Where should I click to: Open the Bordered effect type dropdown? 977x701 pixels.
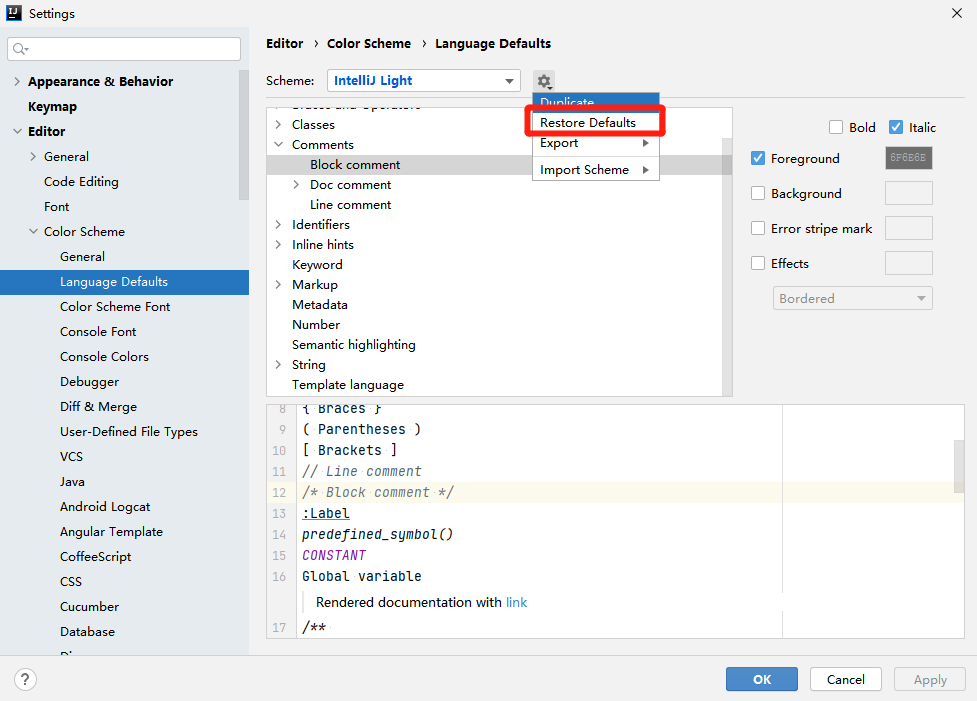pos(852,298)
